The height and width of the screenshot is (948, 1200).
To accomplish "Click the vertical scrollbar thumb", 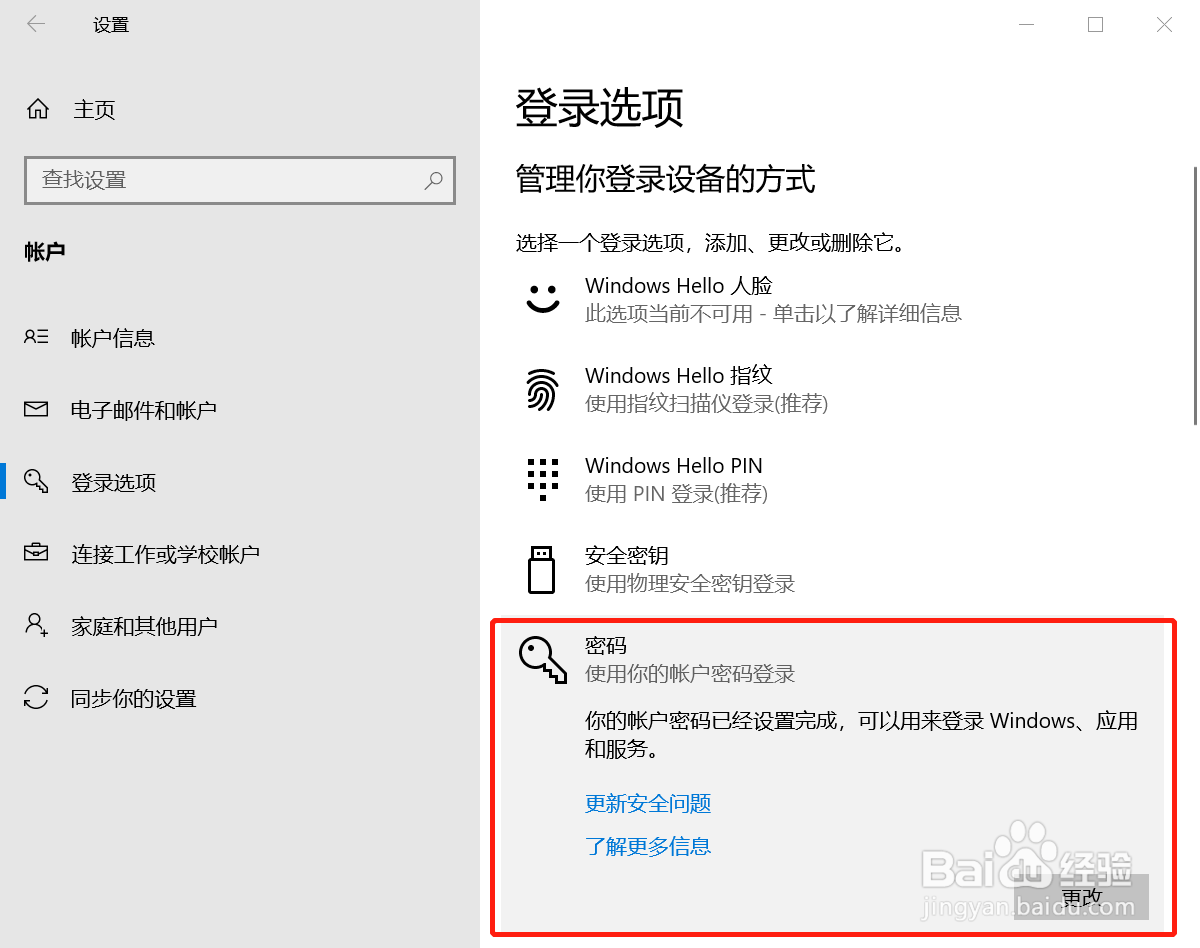I will (x=1194, y=296).
